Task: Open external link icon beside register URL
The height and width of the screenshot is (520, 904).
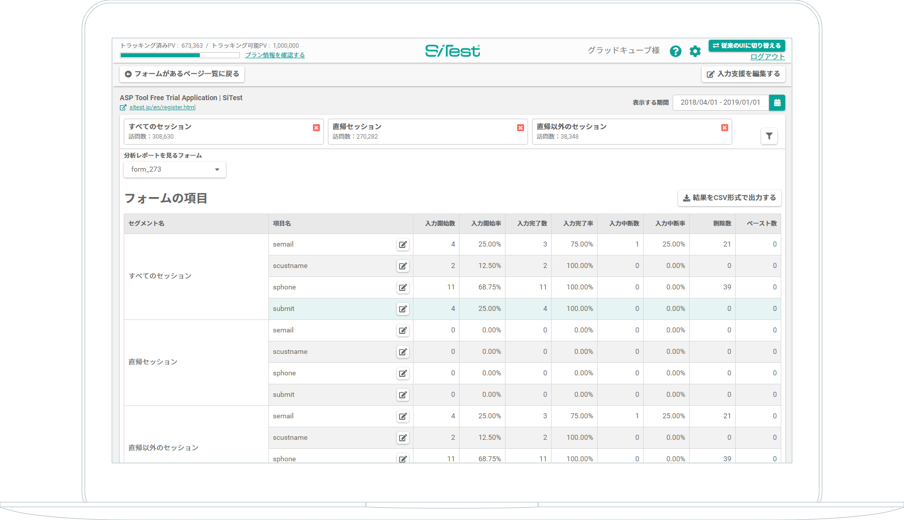Action: coord(123,108)
